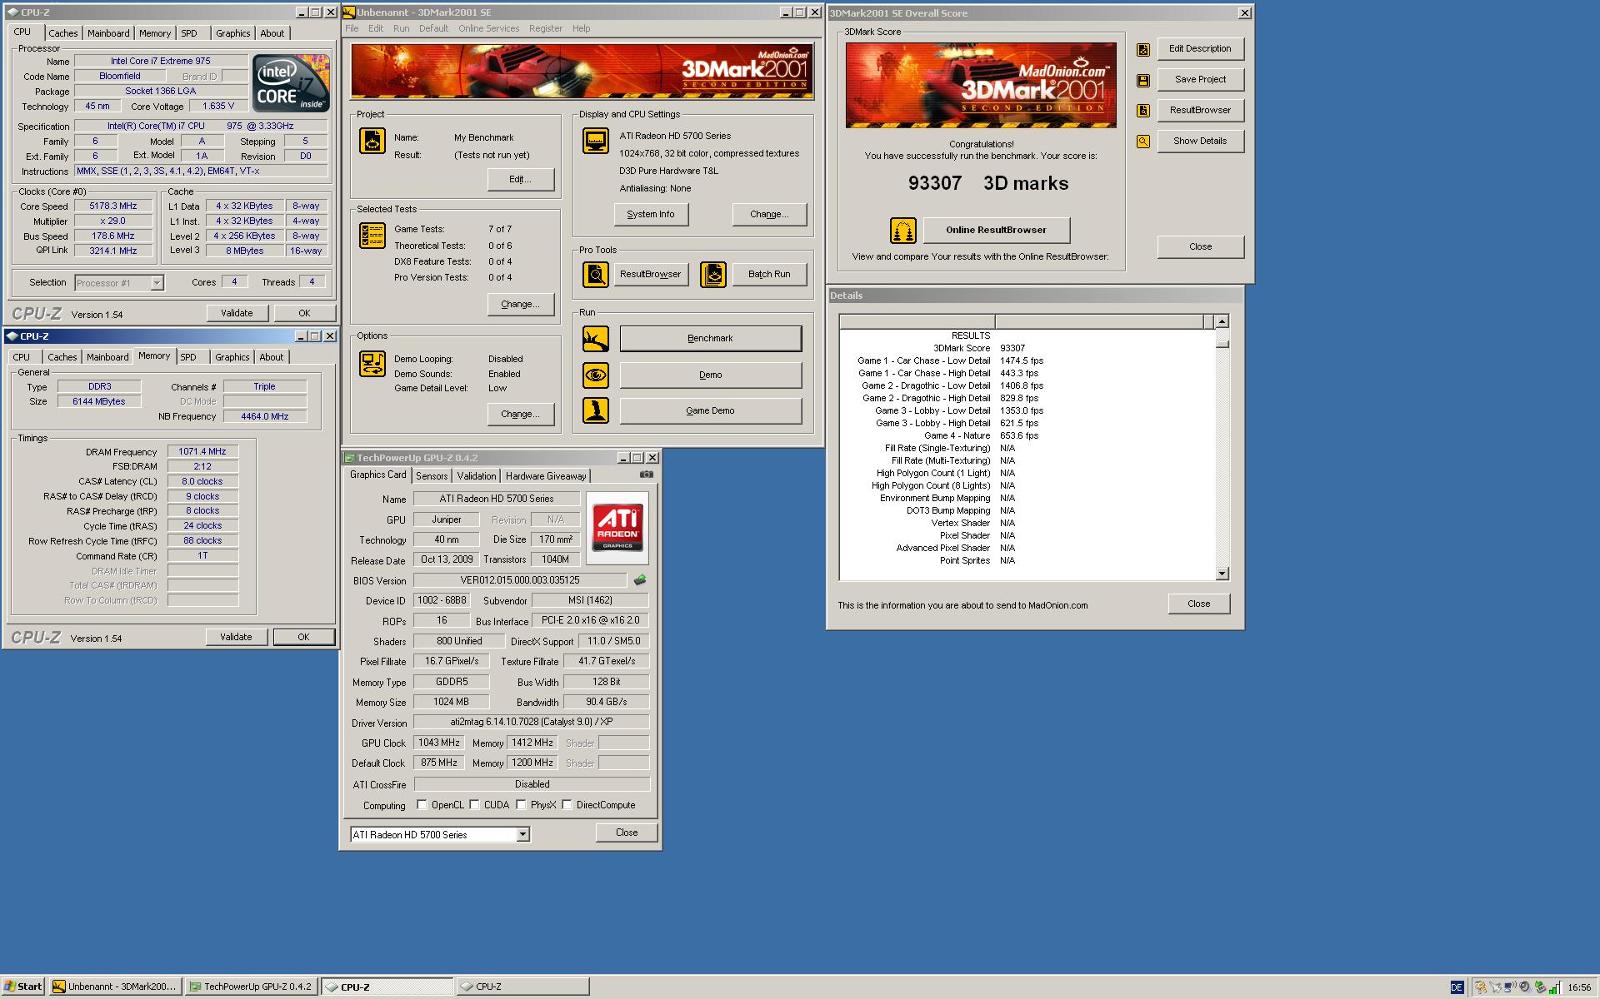Viewport: 1600px width, 999px height.
Task: Click the Show Details button
Action: pyautogui.click(x=1200, y=141)
